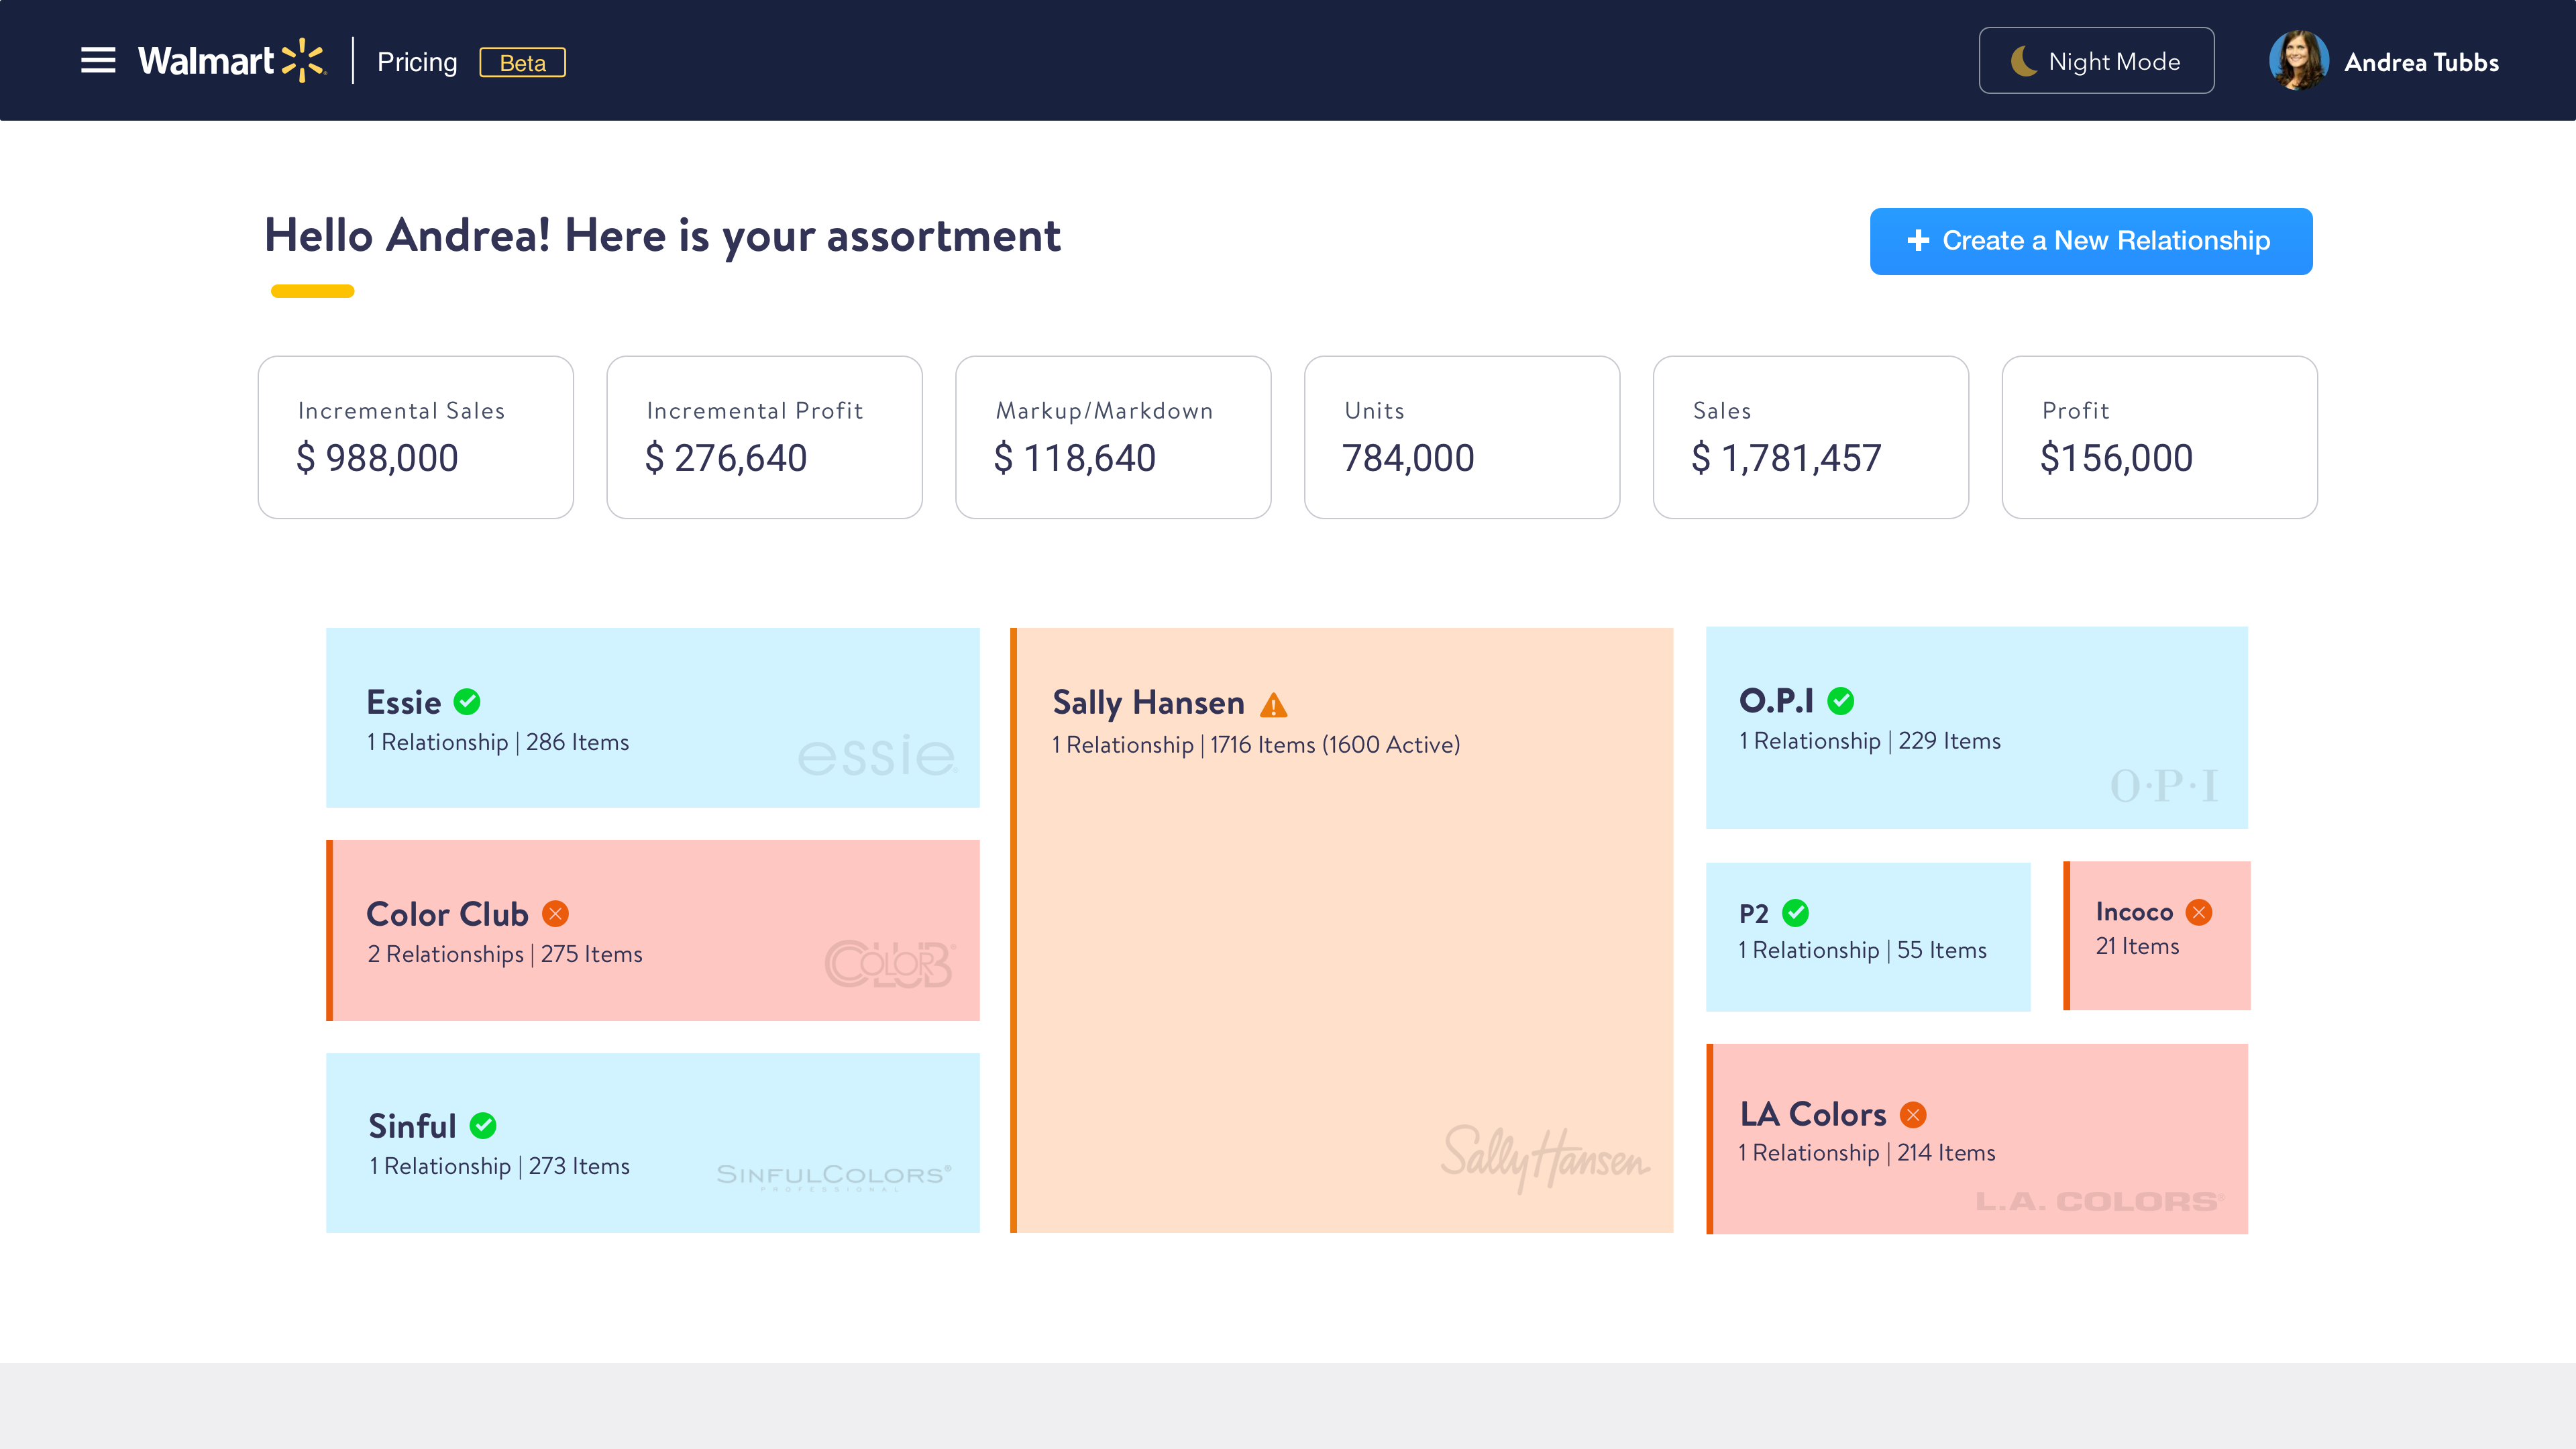Click text '1 Relationship | 273 Items'
The image size is (2576, 1449).
tap(499, 1167)
